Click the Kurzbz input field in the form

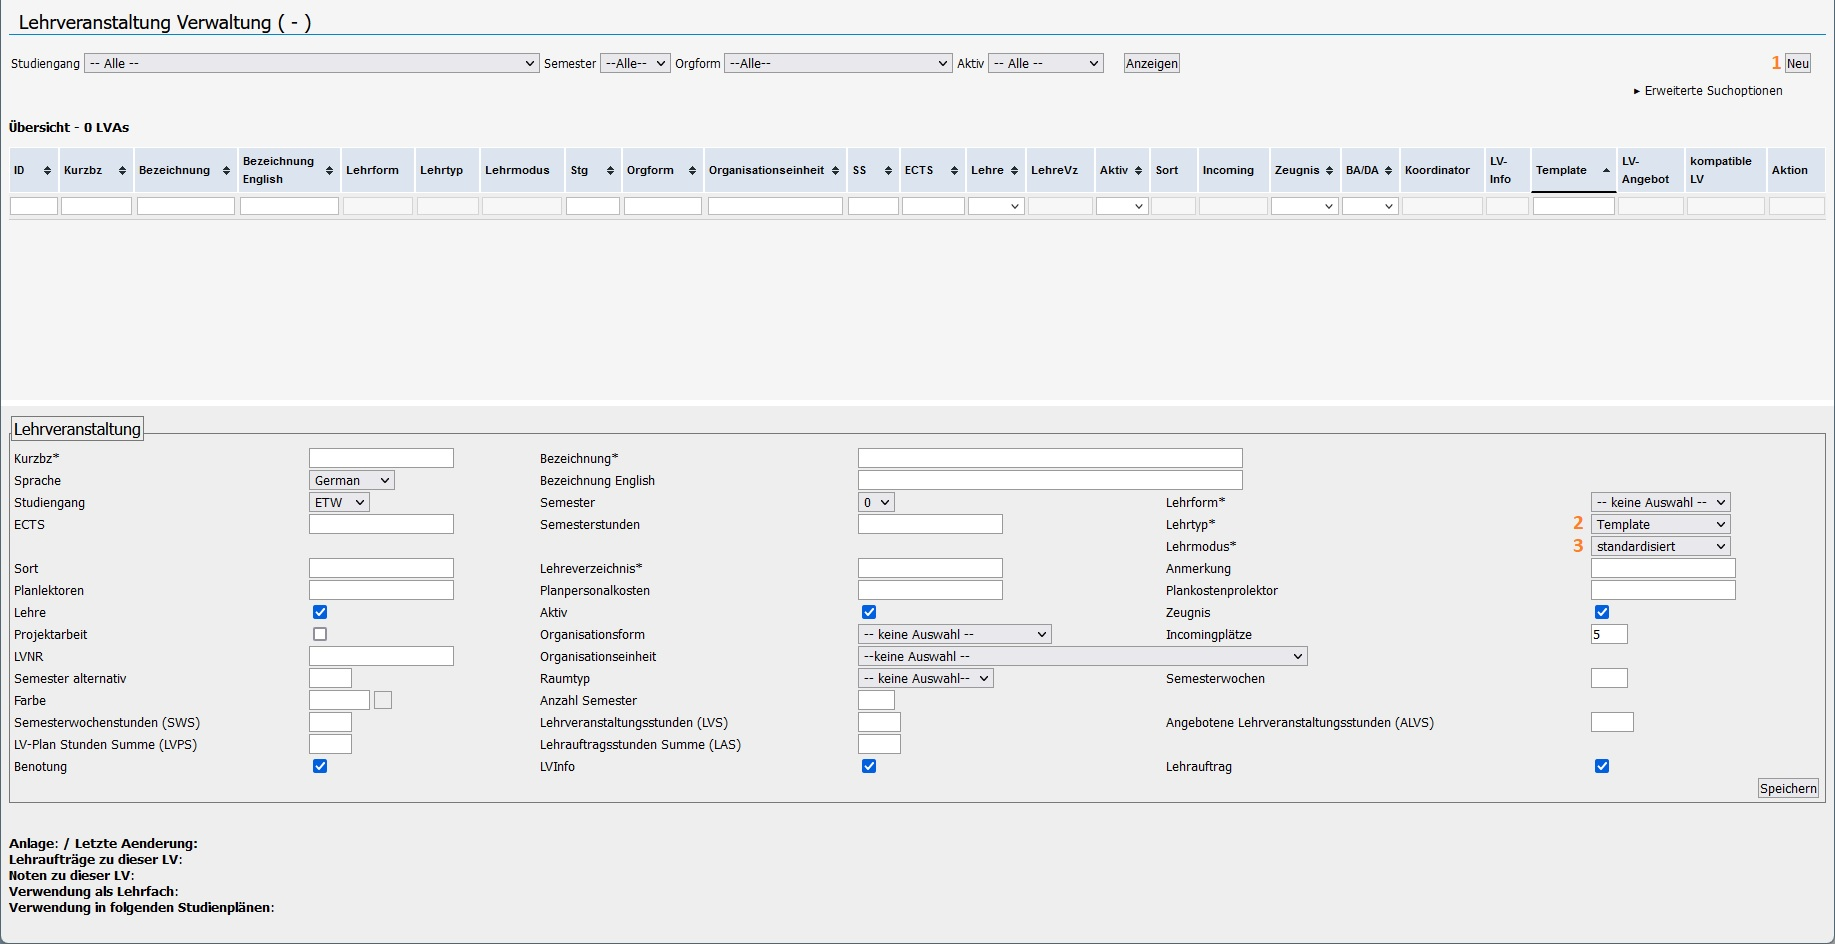pyautogui.click(x=380, y=458)
